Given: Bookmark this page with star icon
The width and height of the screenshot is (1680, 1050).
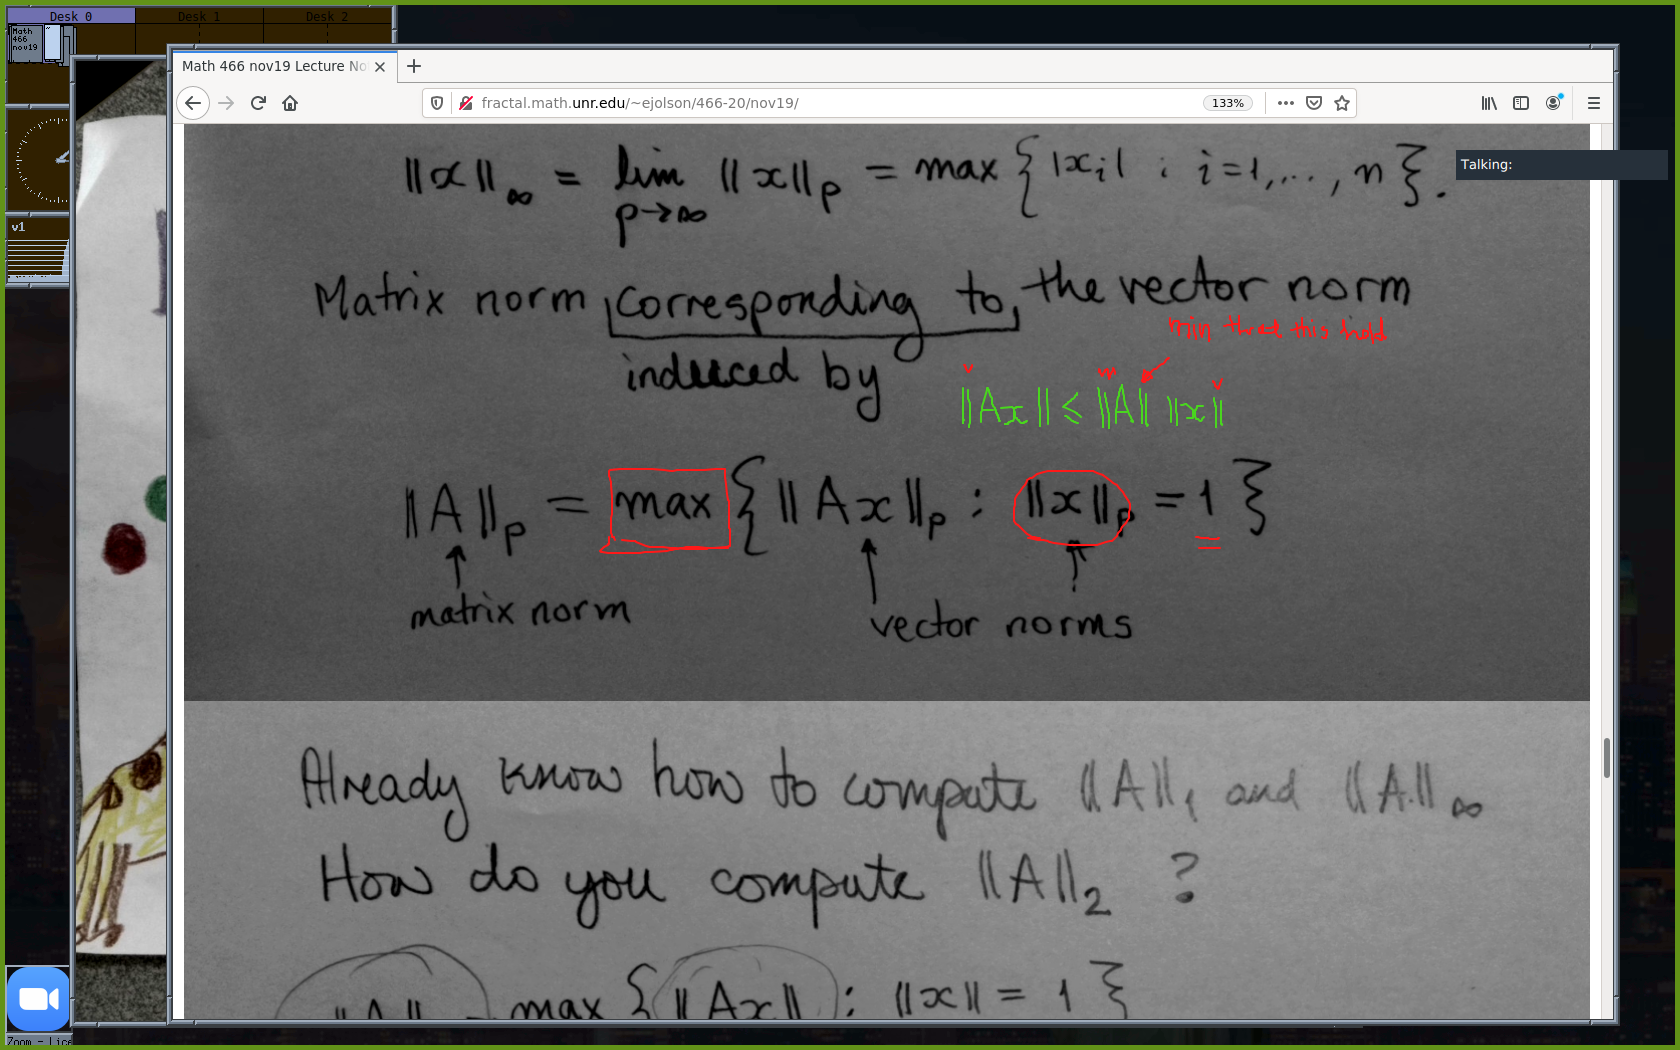Looking at the screenshot, I should point(1342,103).
